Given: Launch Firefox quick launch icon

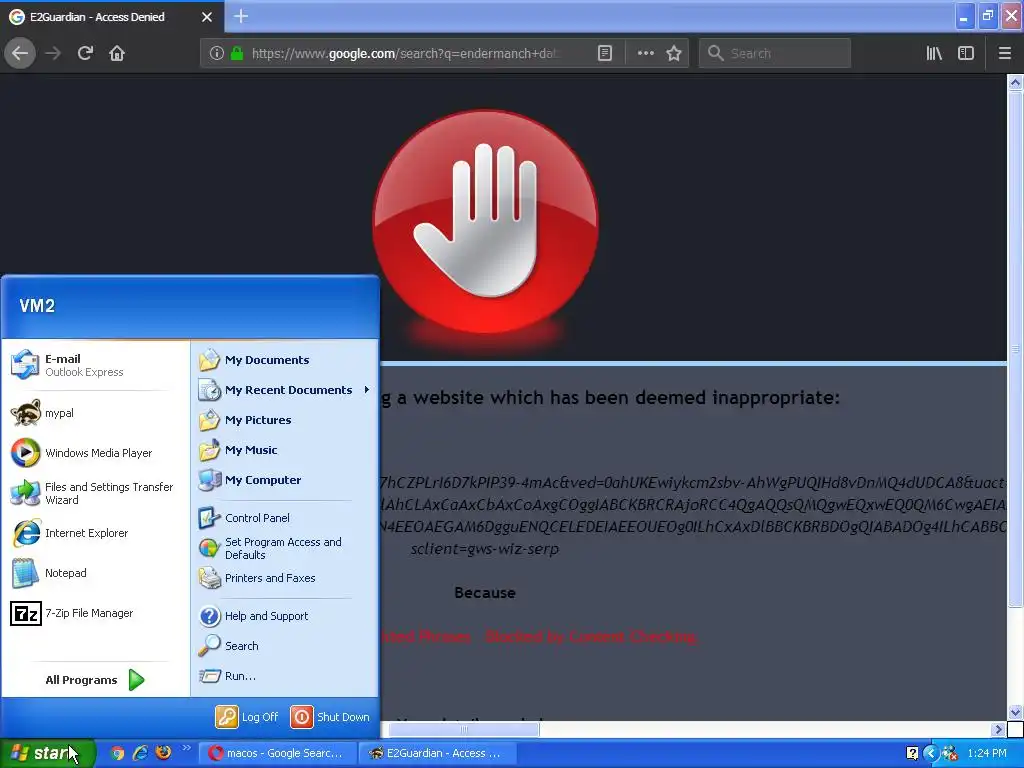Looking at the screenshot, I should 163,753.
